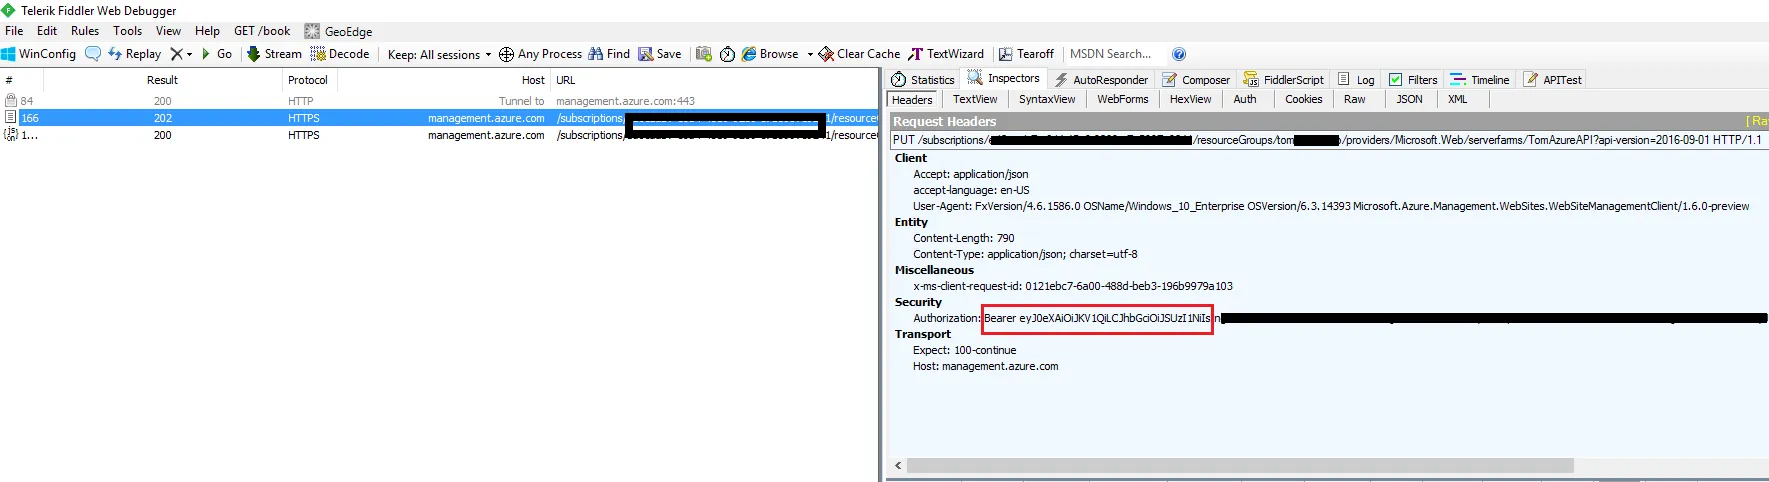This screenshot has width=1769, height=482.
Task: Switch to the FiddlerScript tab
Action: [1284, 80]
